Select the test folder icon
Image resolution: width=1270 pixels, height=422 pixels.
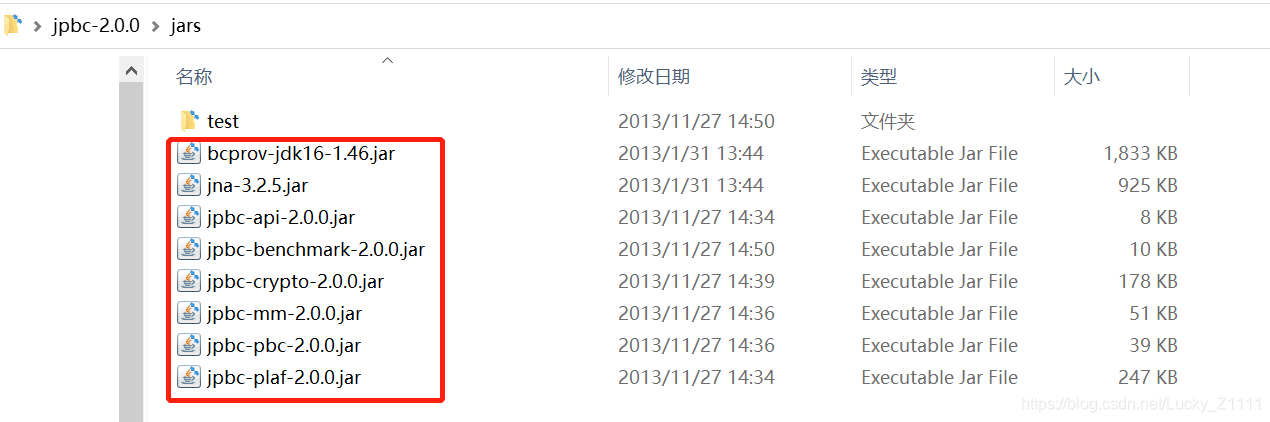point(190,121)
